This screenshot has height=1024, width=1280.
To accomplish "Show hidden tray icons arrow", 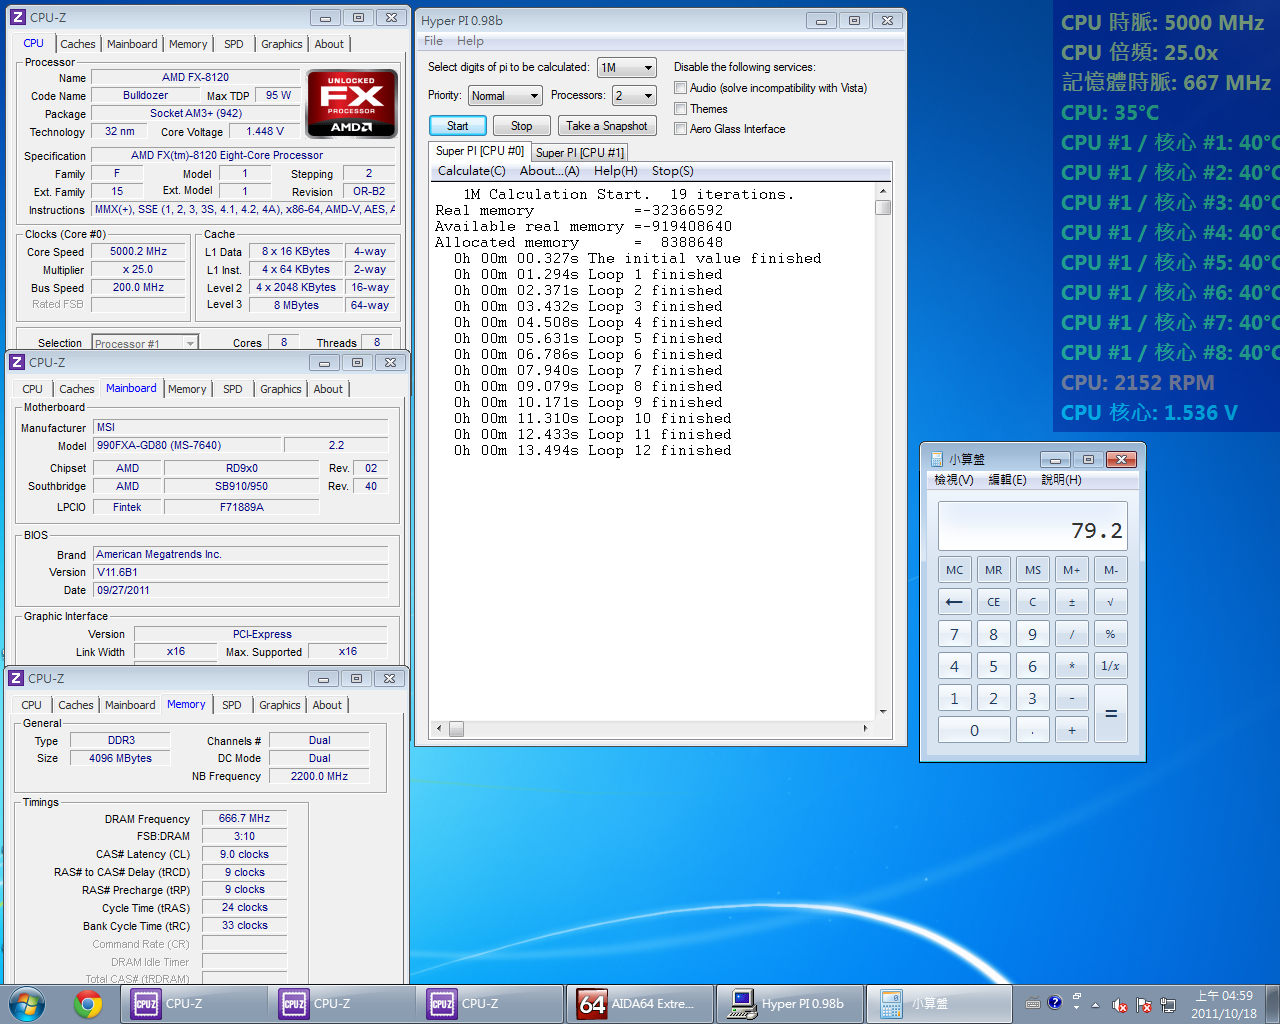I will [x=1095, y=1005].
